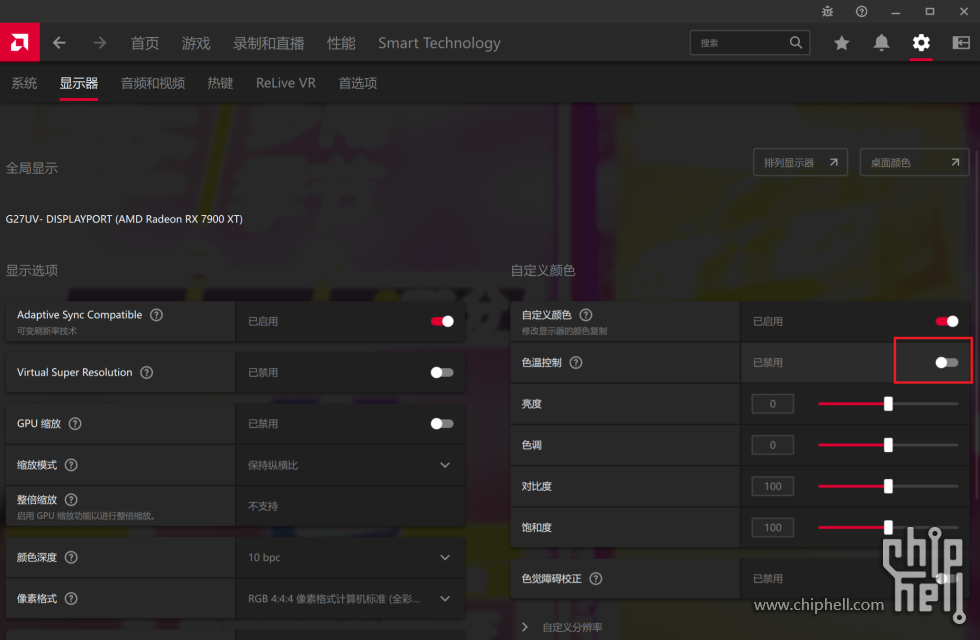980x640 pixels.
Task: Open 首页 top menu
Action: (145, 42)
